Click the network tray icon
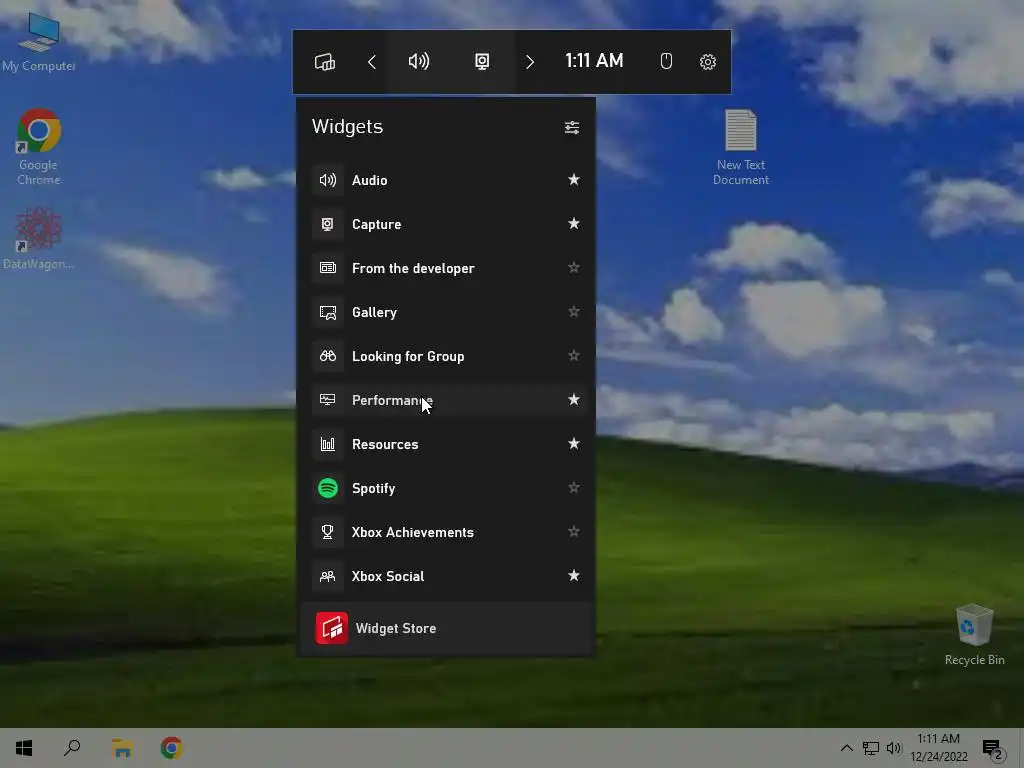 pyautogui.click(x=871, y=748)
